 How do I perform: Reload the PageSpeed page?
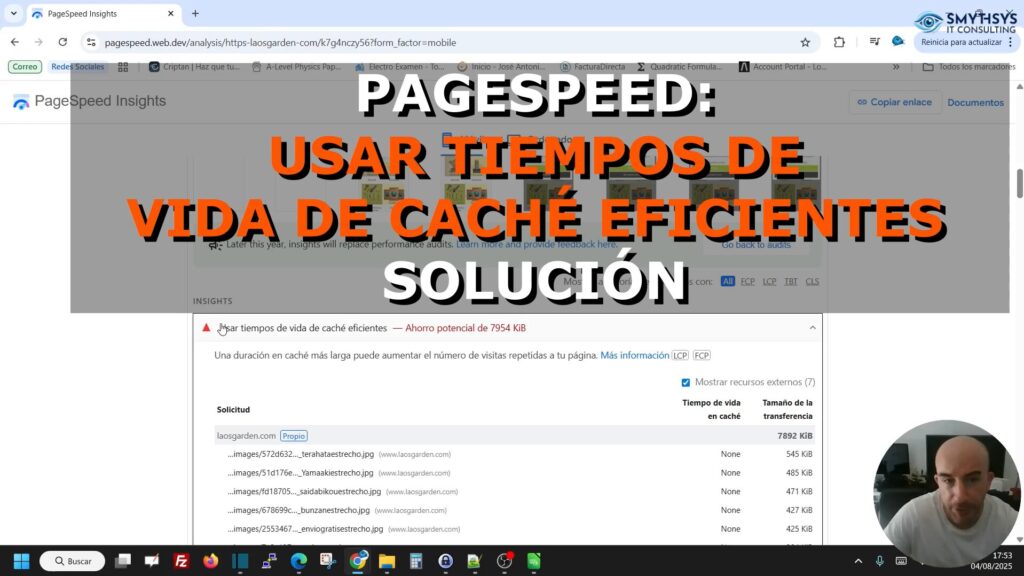tap(63, 42)
